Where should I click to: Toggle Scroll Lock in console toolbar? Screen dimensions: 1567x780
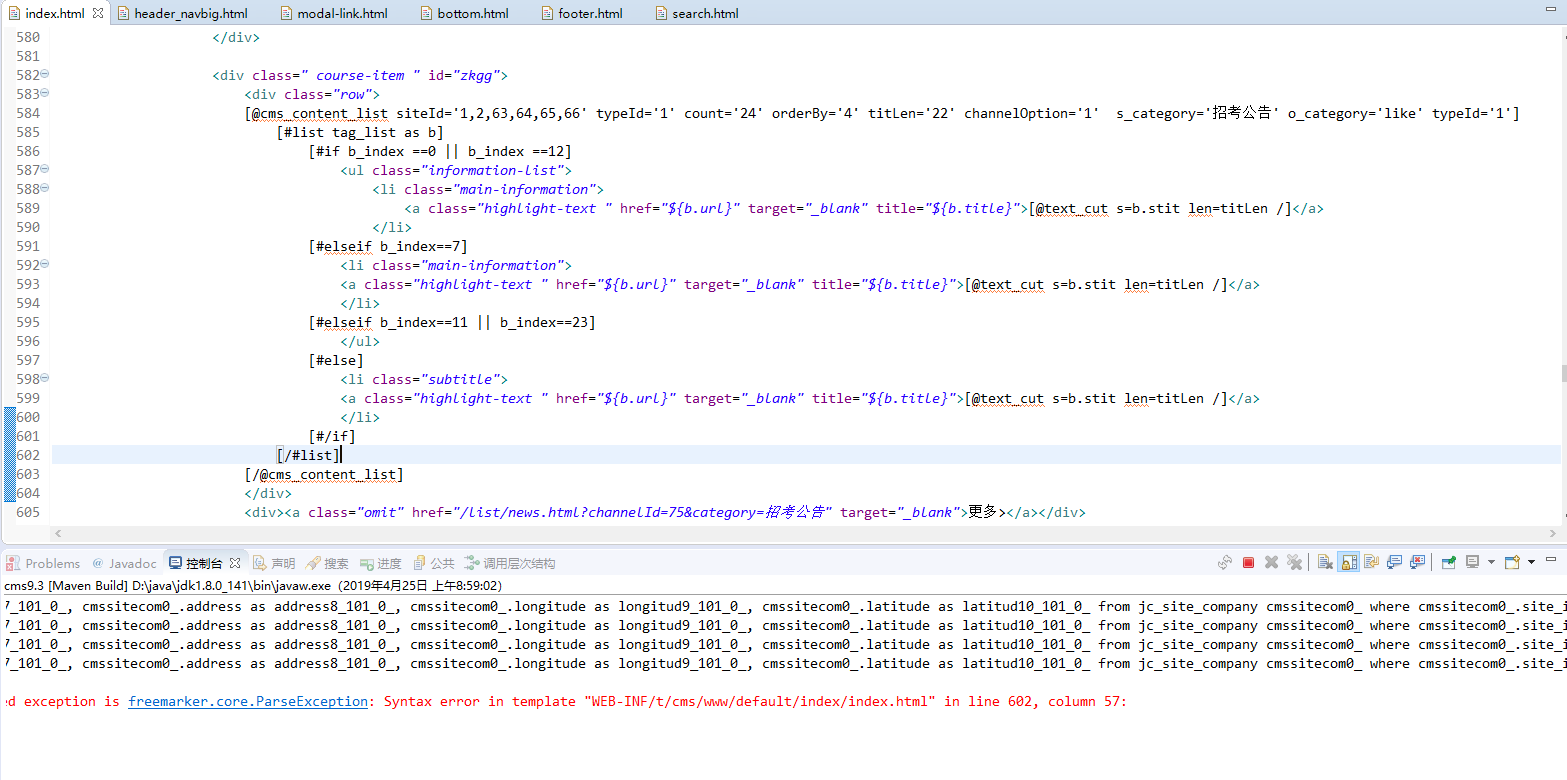1348,563
